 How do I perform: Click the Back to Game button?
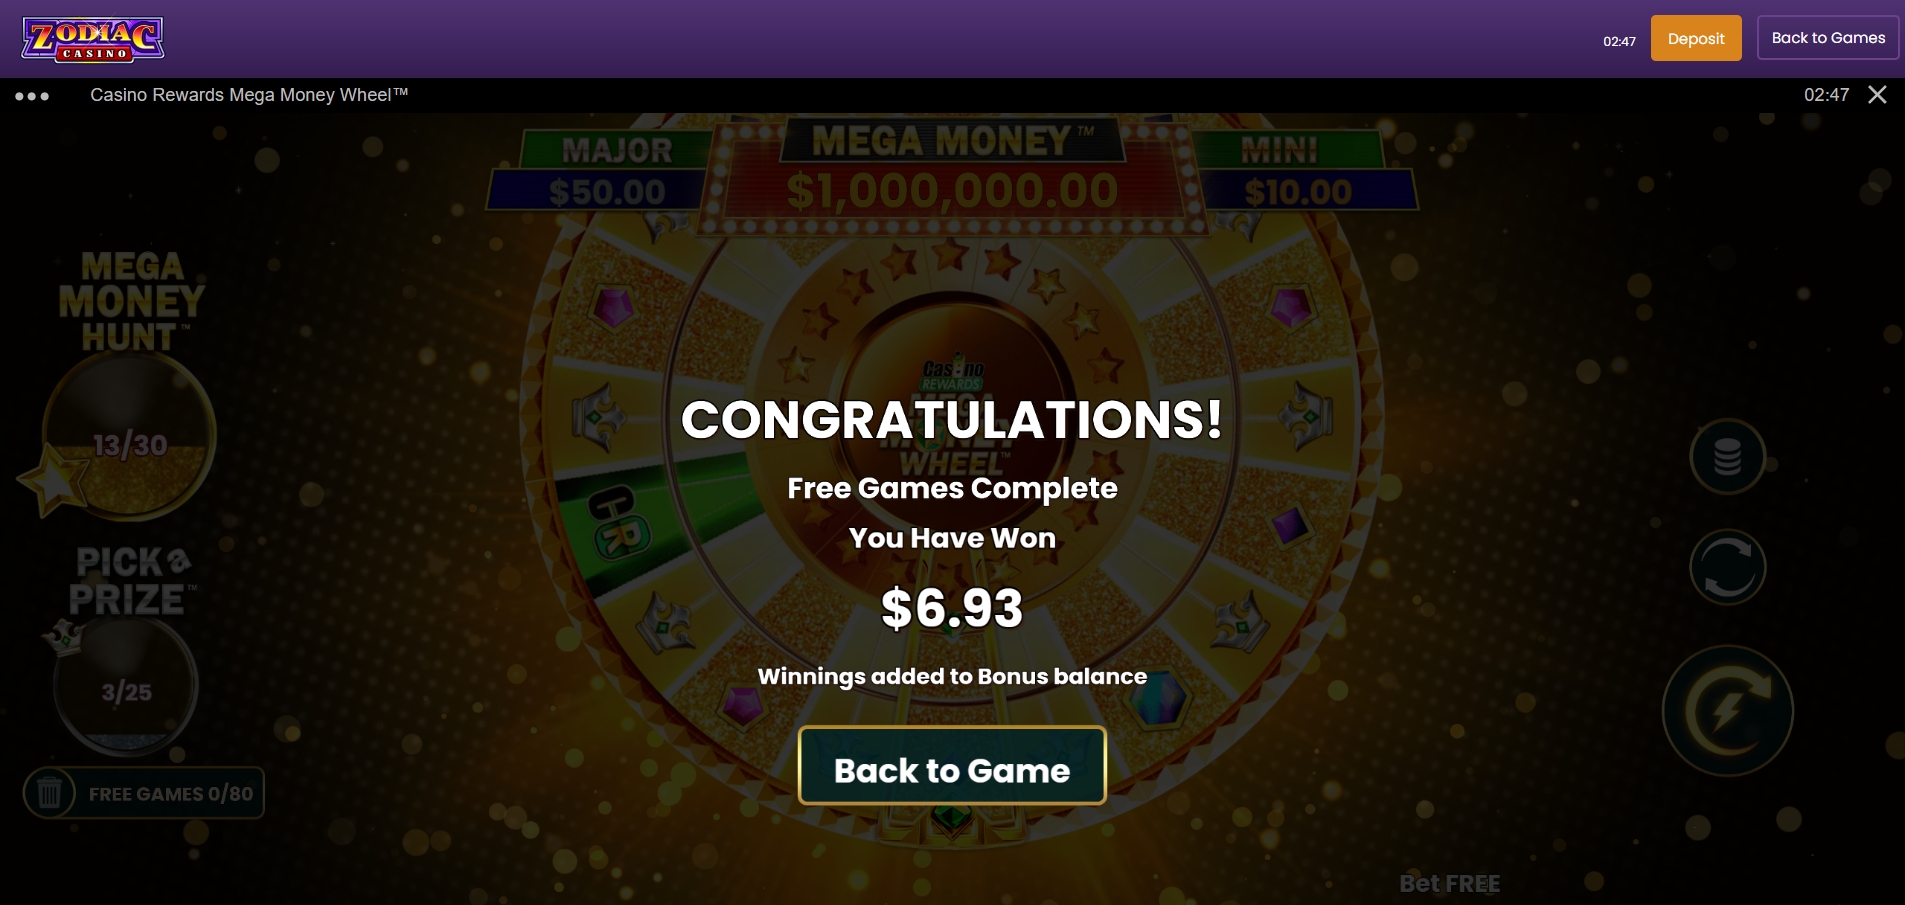(952, 765)
